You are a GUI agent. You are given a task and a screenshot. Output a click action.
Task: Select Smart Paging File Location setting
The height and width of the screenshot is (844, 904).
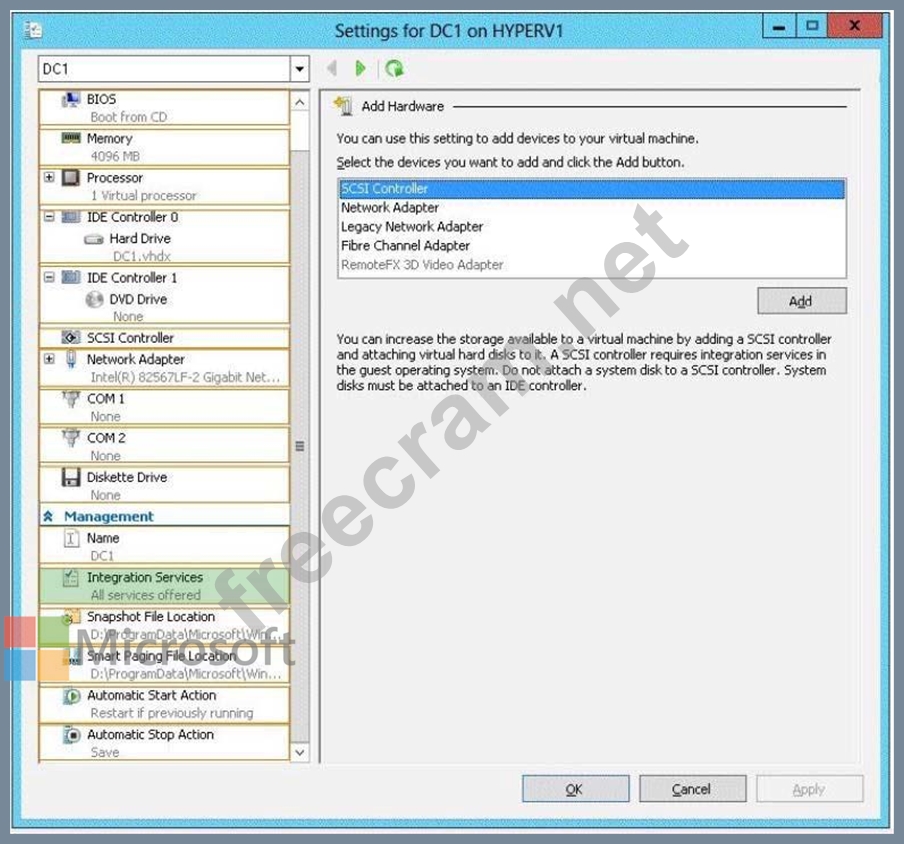pyautogui.click(x=164, y=665)
